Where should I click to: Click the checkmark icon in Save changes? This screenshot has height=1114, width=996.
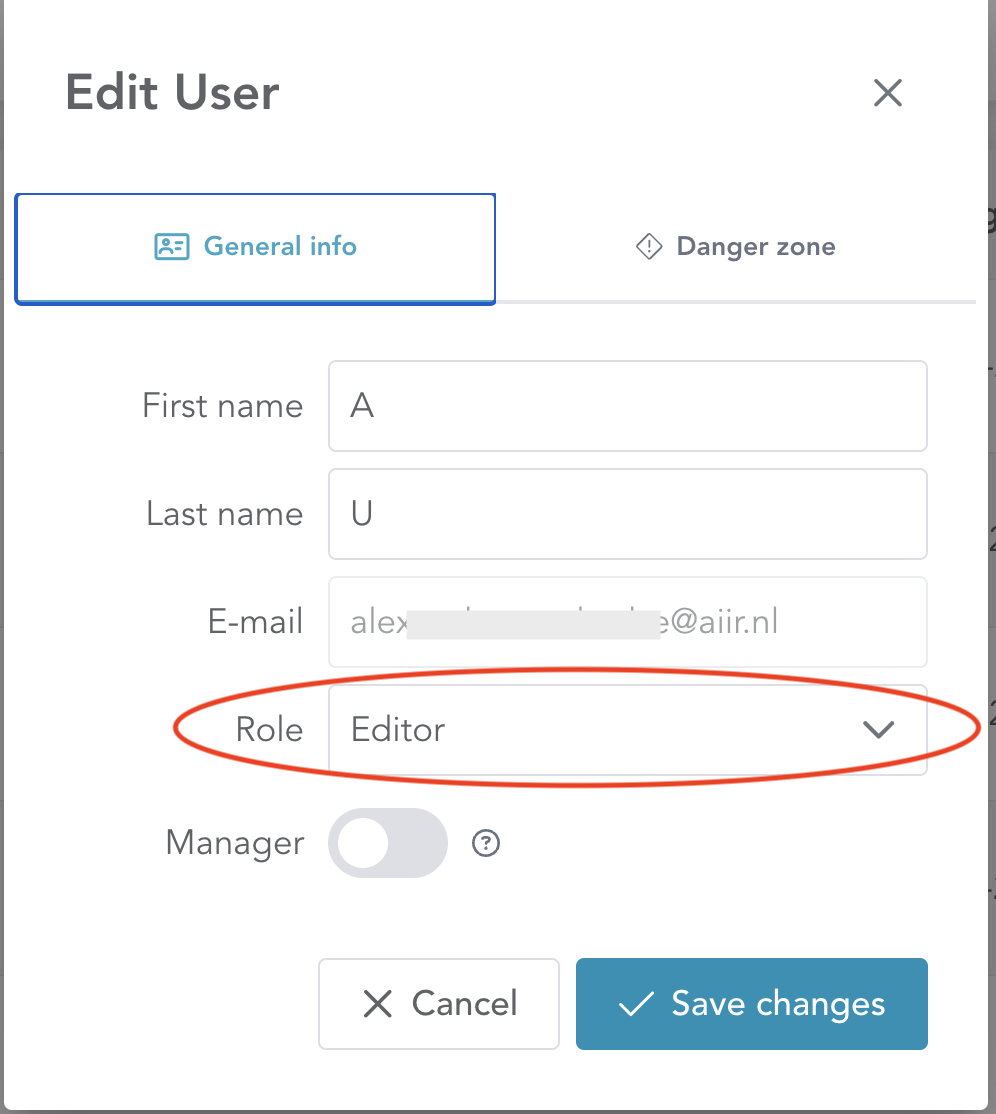coord(636,1004)
